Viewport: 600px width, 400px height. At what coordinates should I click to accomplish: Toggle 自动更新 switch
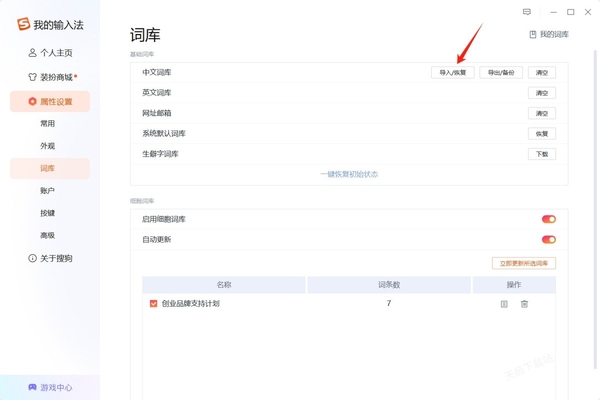click(548, 240)
